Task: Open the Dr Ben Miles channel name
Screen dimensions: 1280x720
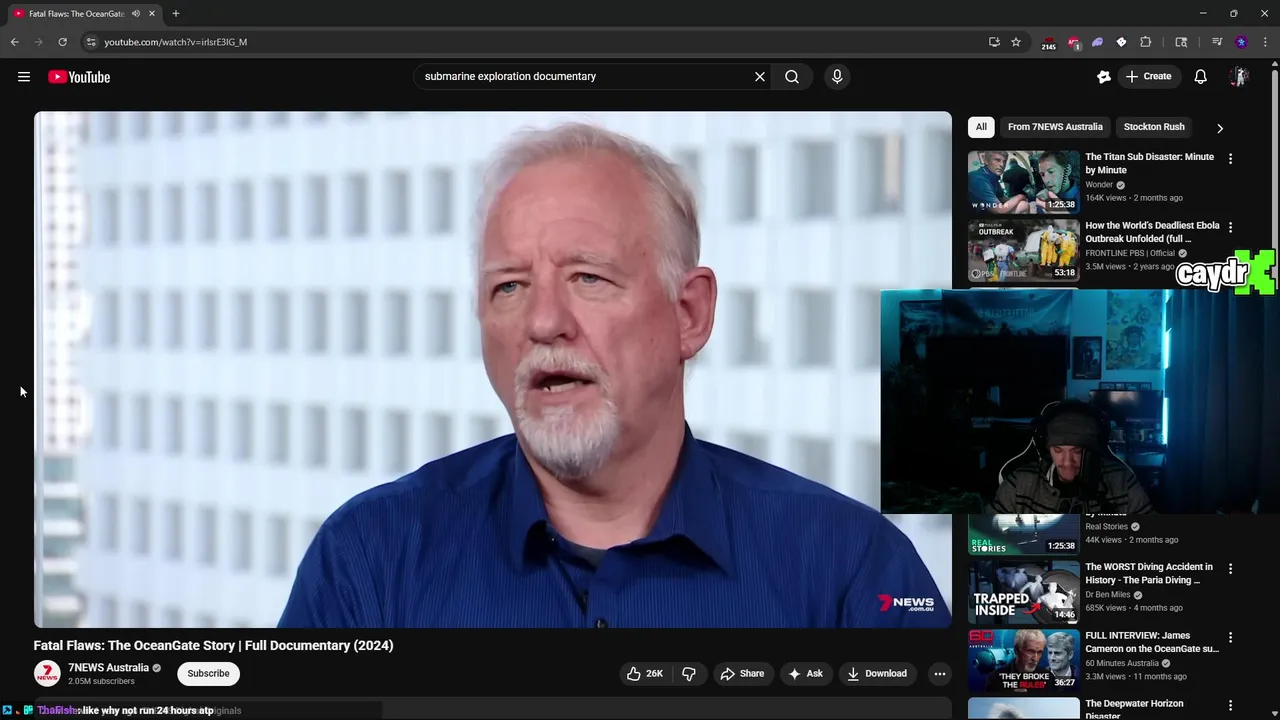Action: click(x=1109, y=595)
